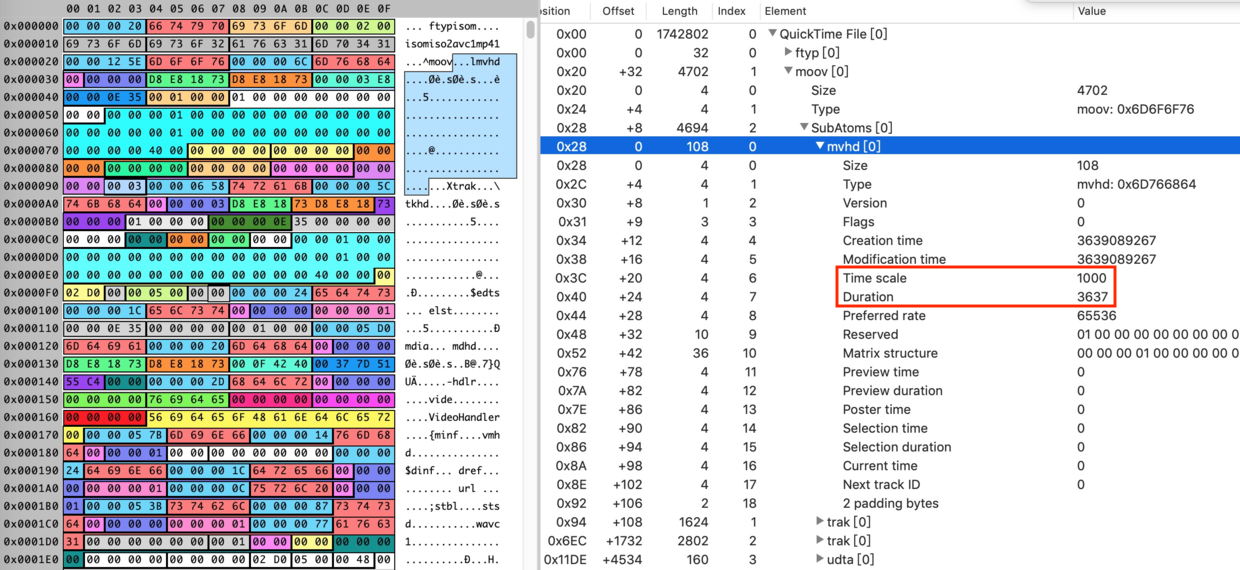1240x570 pixels.
Task: Sort by the Index column header
Action: (x=732, y=11)
